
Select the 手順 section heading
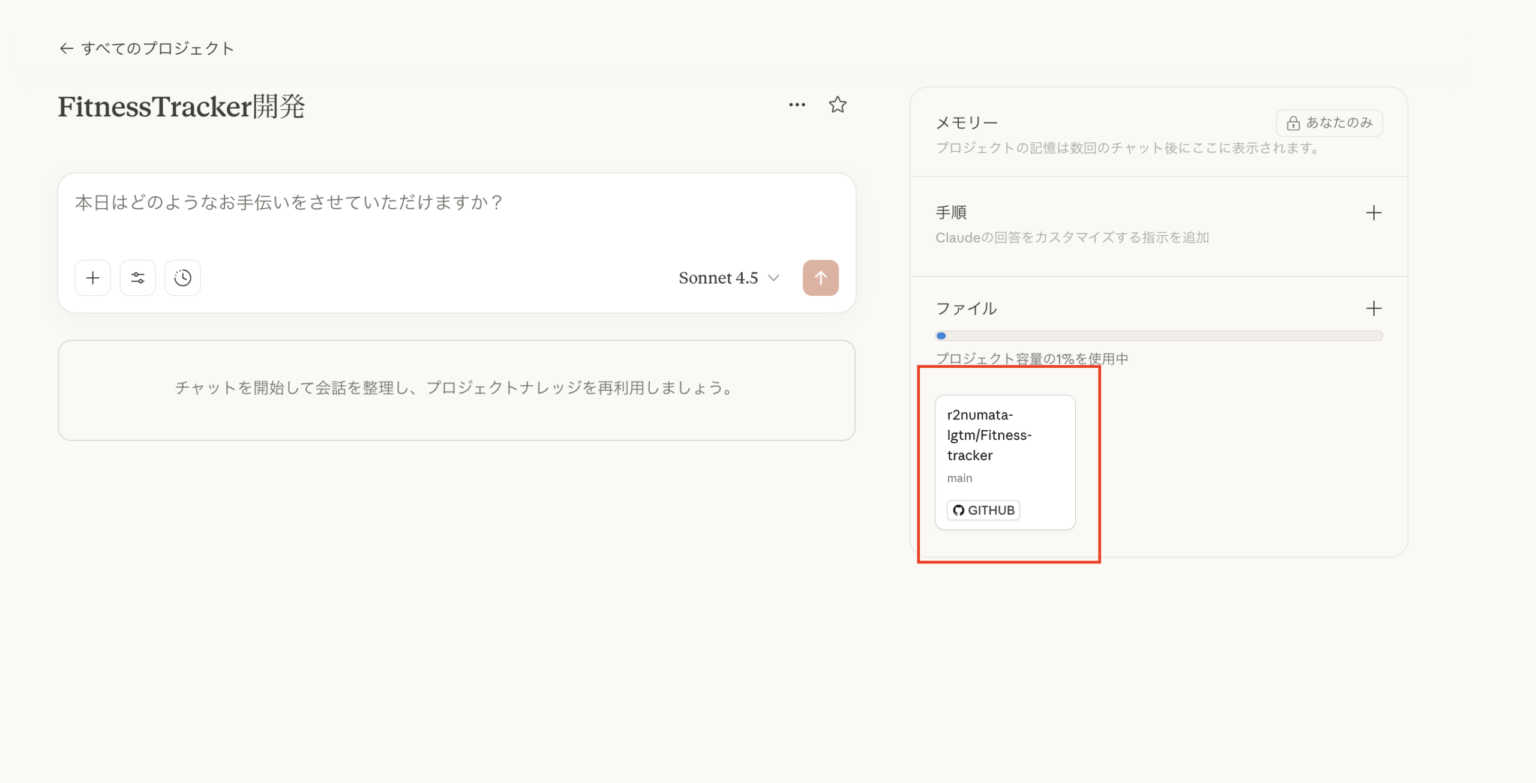(951, 213)
